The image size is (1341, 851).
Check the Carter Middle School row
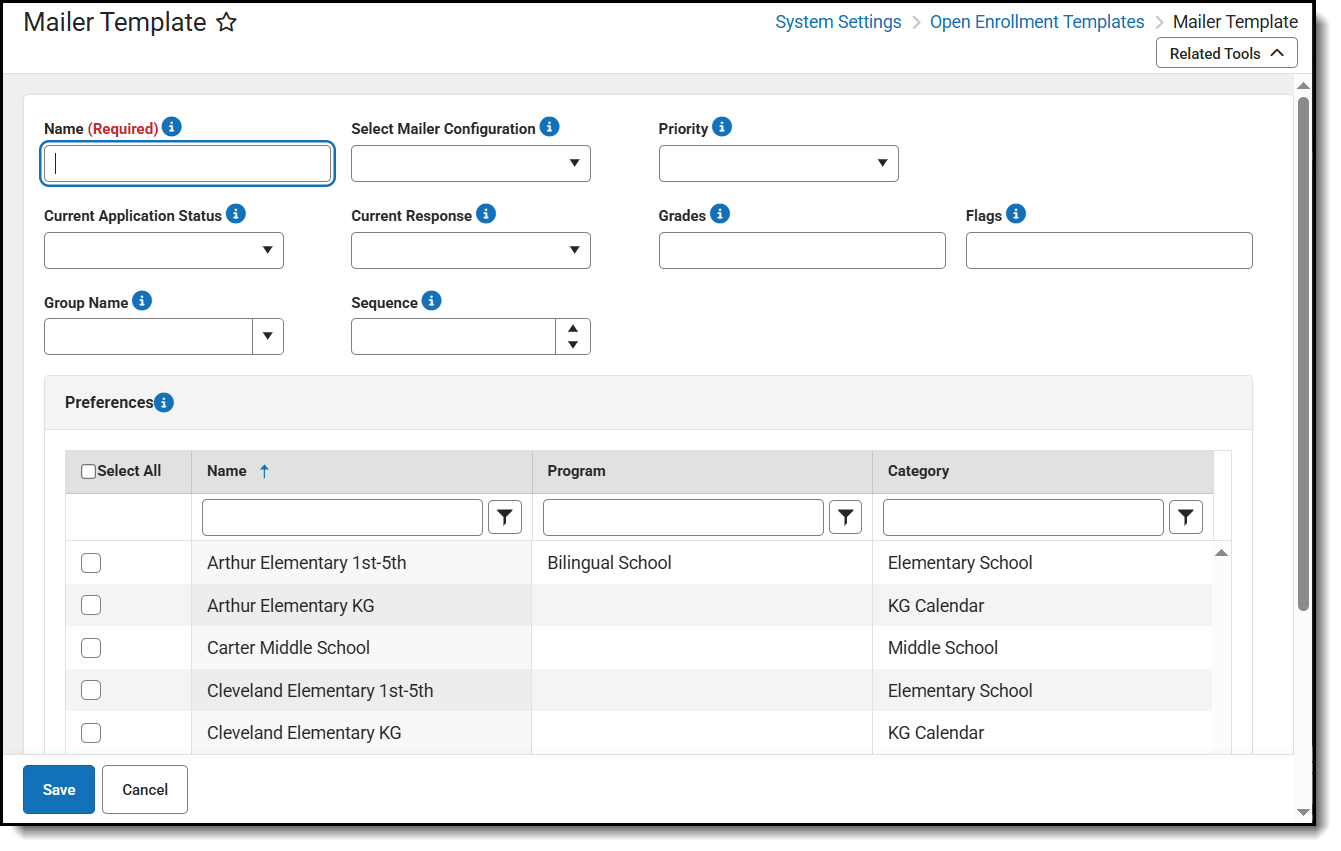click(91, 648)
